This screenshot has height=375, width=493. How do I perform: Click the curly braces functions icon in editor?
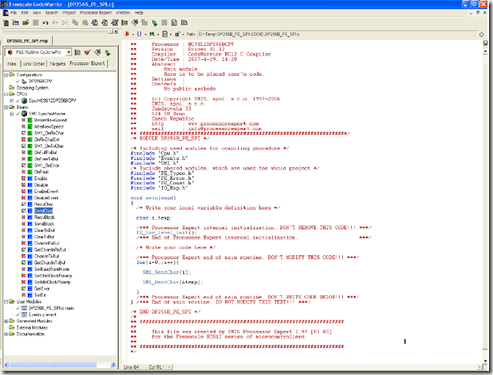pyautogui.click(x=139, y=34)
